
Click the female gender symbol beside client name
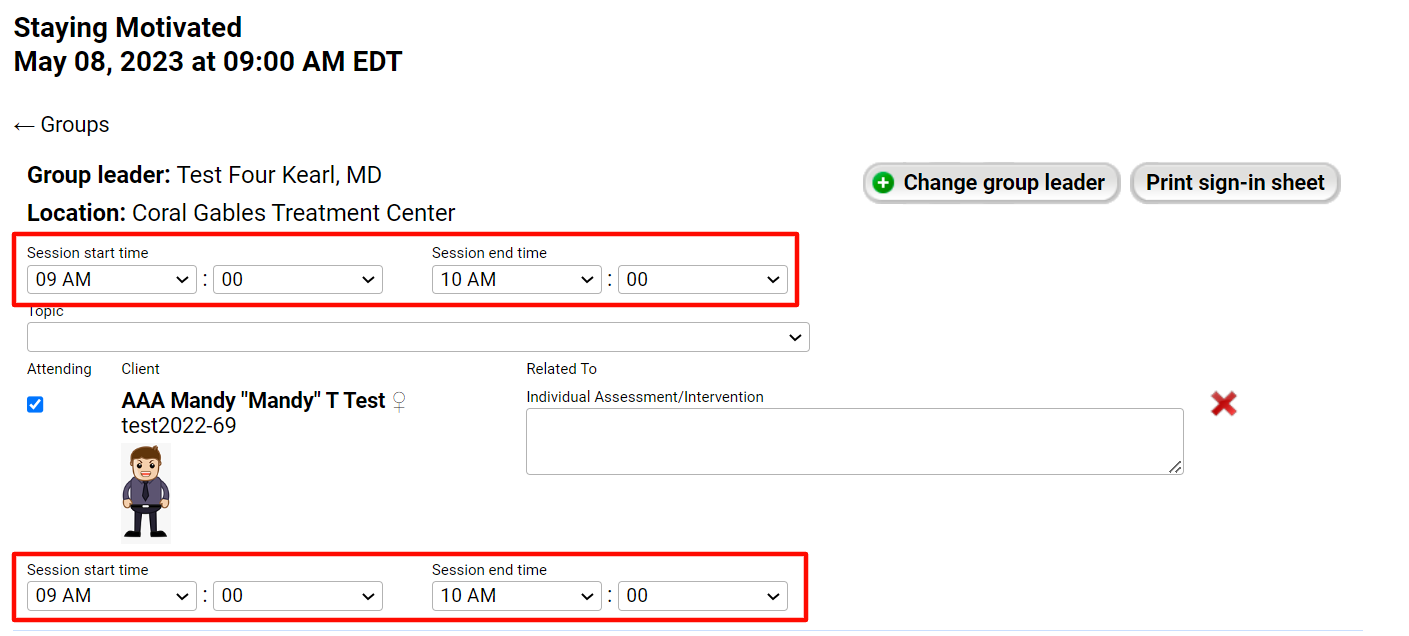399,402
